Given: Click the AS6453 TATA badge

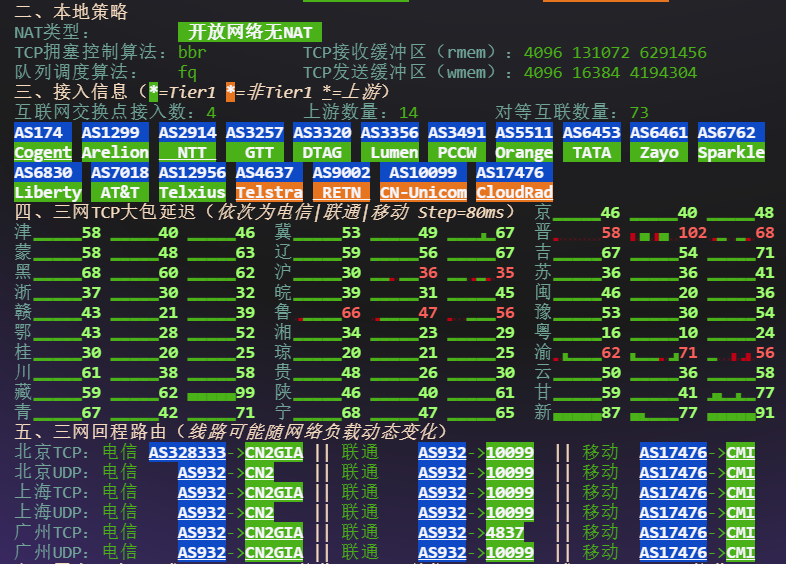Looking at the screenshot, I should click(x=592, y=142).
